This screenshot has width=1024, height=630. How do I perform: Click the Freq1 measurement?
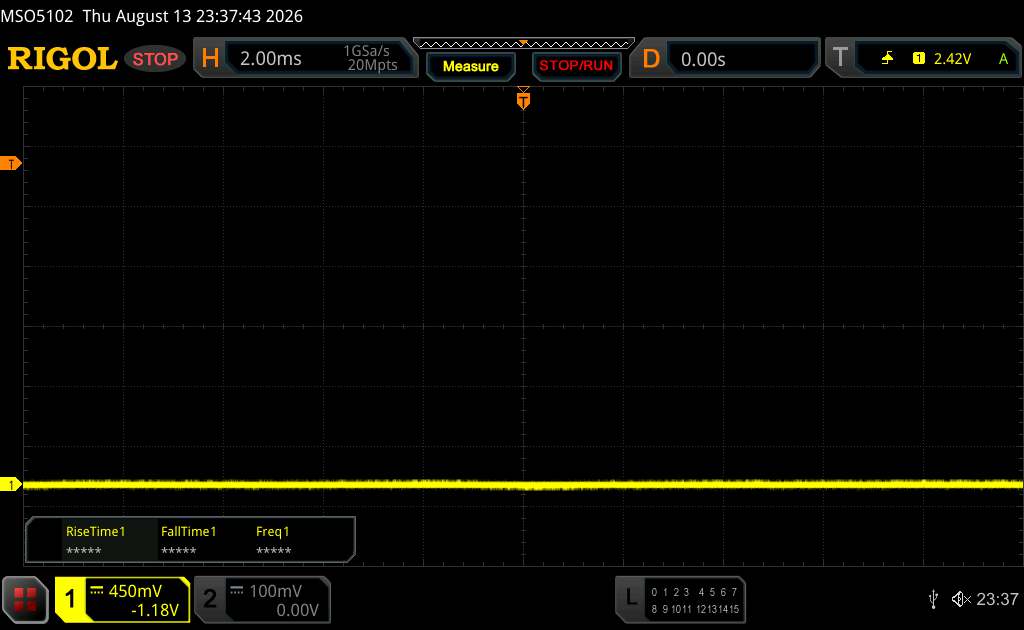coord(273,540)
